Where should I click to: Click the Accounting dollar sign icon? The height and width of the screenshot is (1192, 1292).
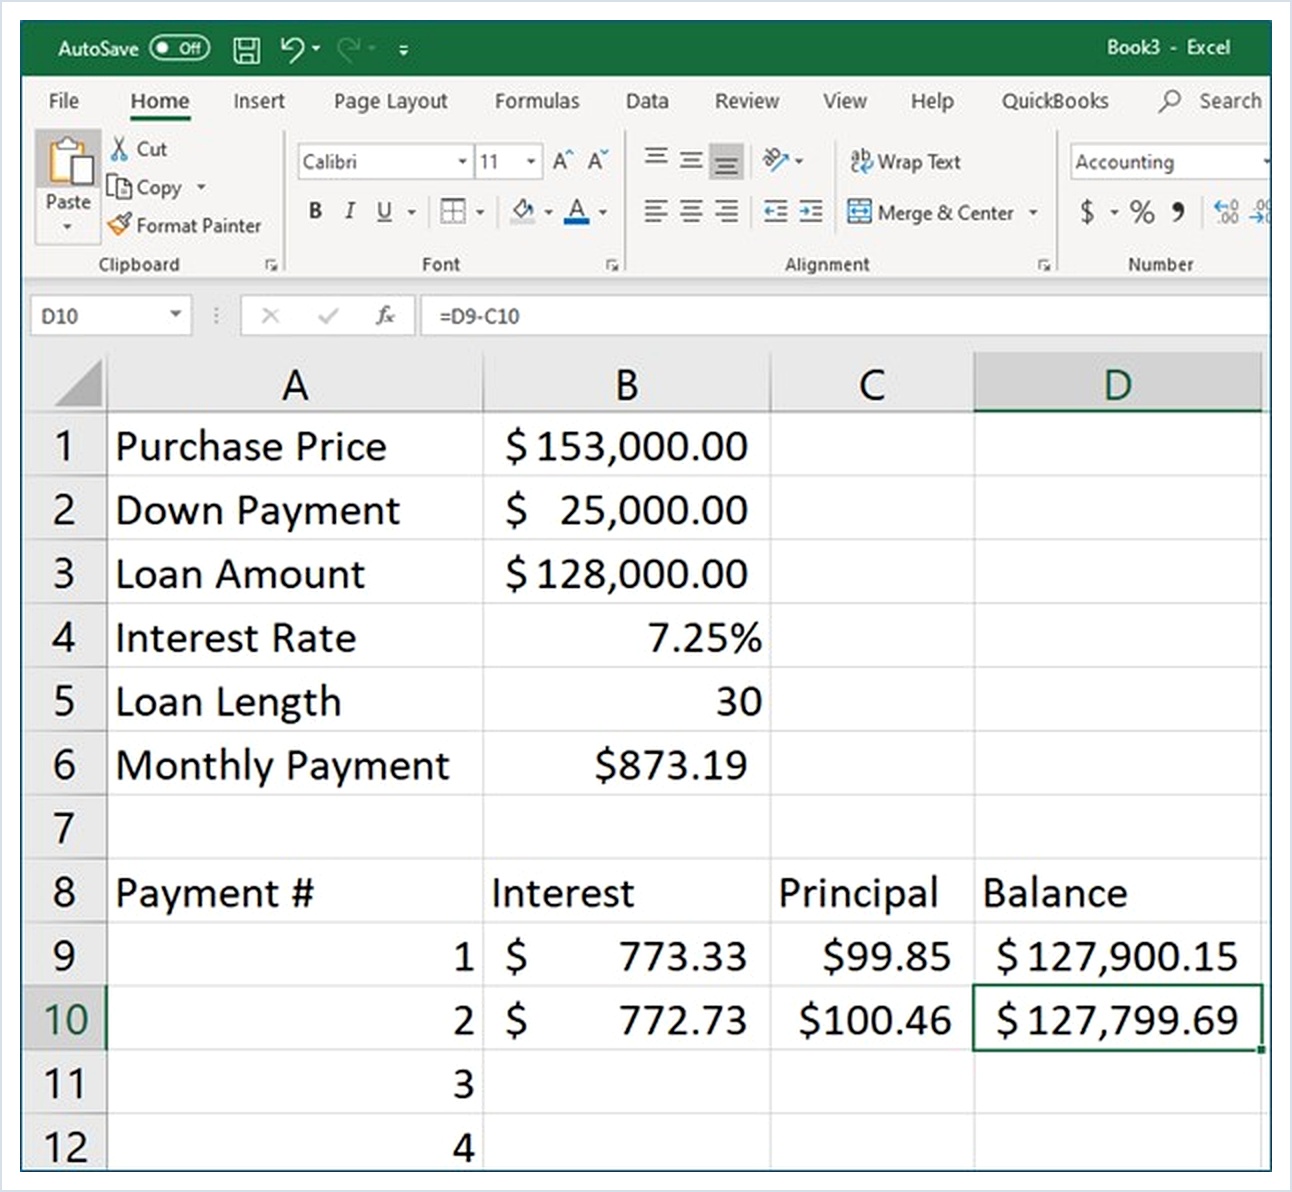point(1087,211)
